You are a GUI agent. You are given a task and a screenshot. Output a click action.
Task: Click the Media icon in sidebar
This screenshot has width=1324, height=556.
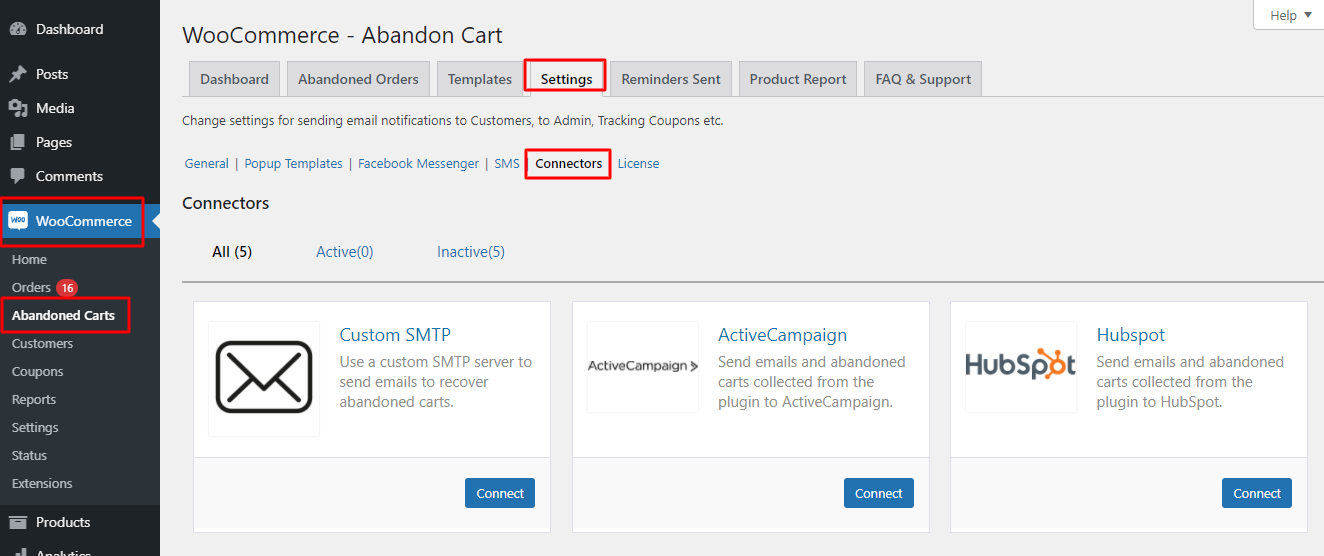17,108
